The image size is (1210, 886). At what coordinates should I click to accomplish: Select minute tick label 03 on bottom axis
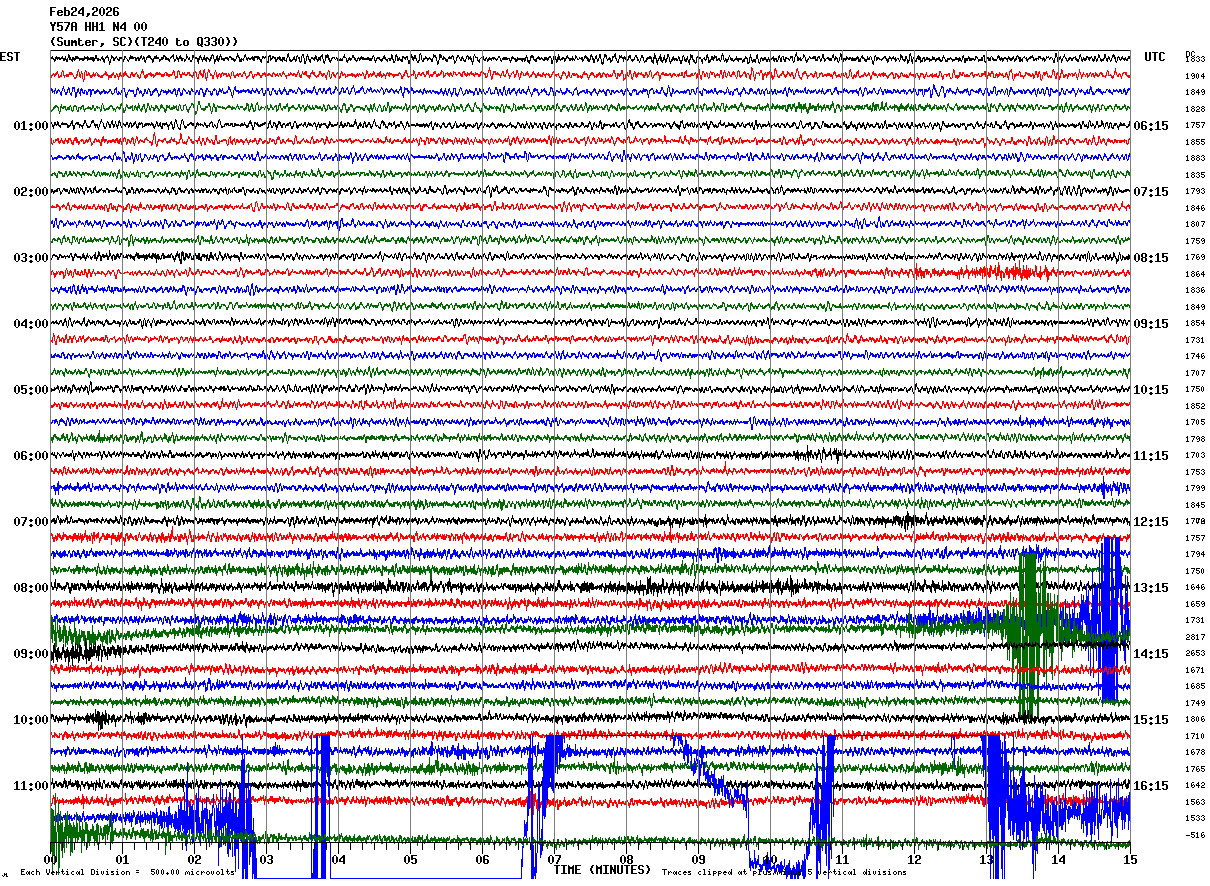click(266, 860)
